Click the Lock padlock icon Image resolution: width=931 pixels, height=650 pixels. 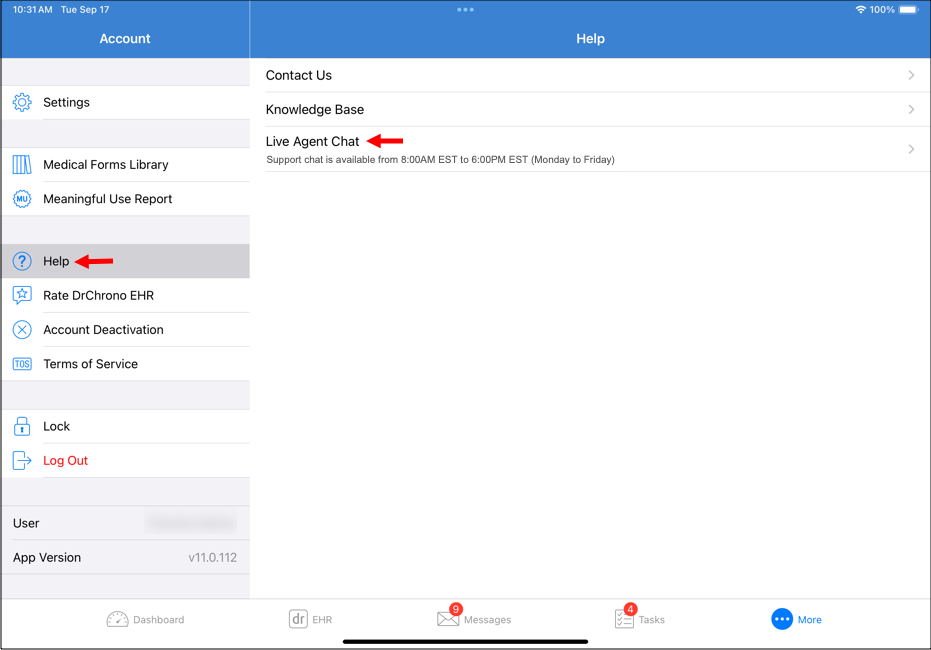point(22,426)
